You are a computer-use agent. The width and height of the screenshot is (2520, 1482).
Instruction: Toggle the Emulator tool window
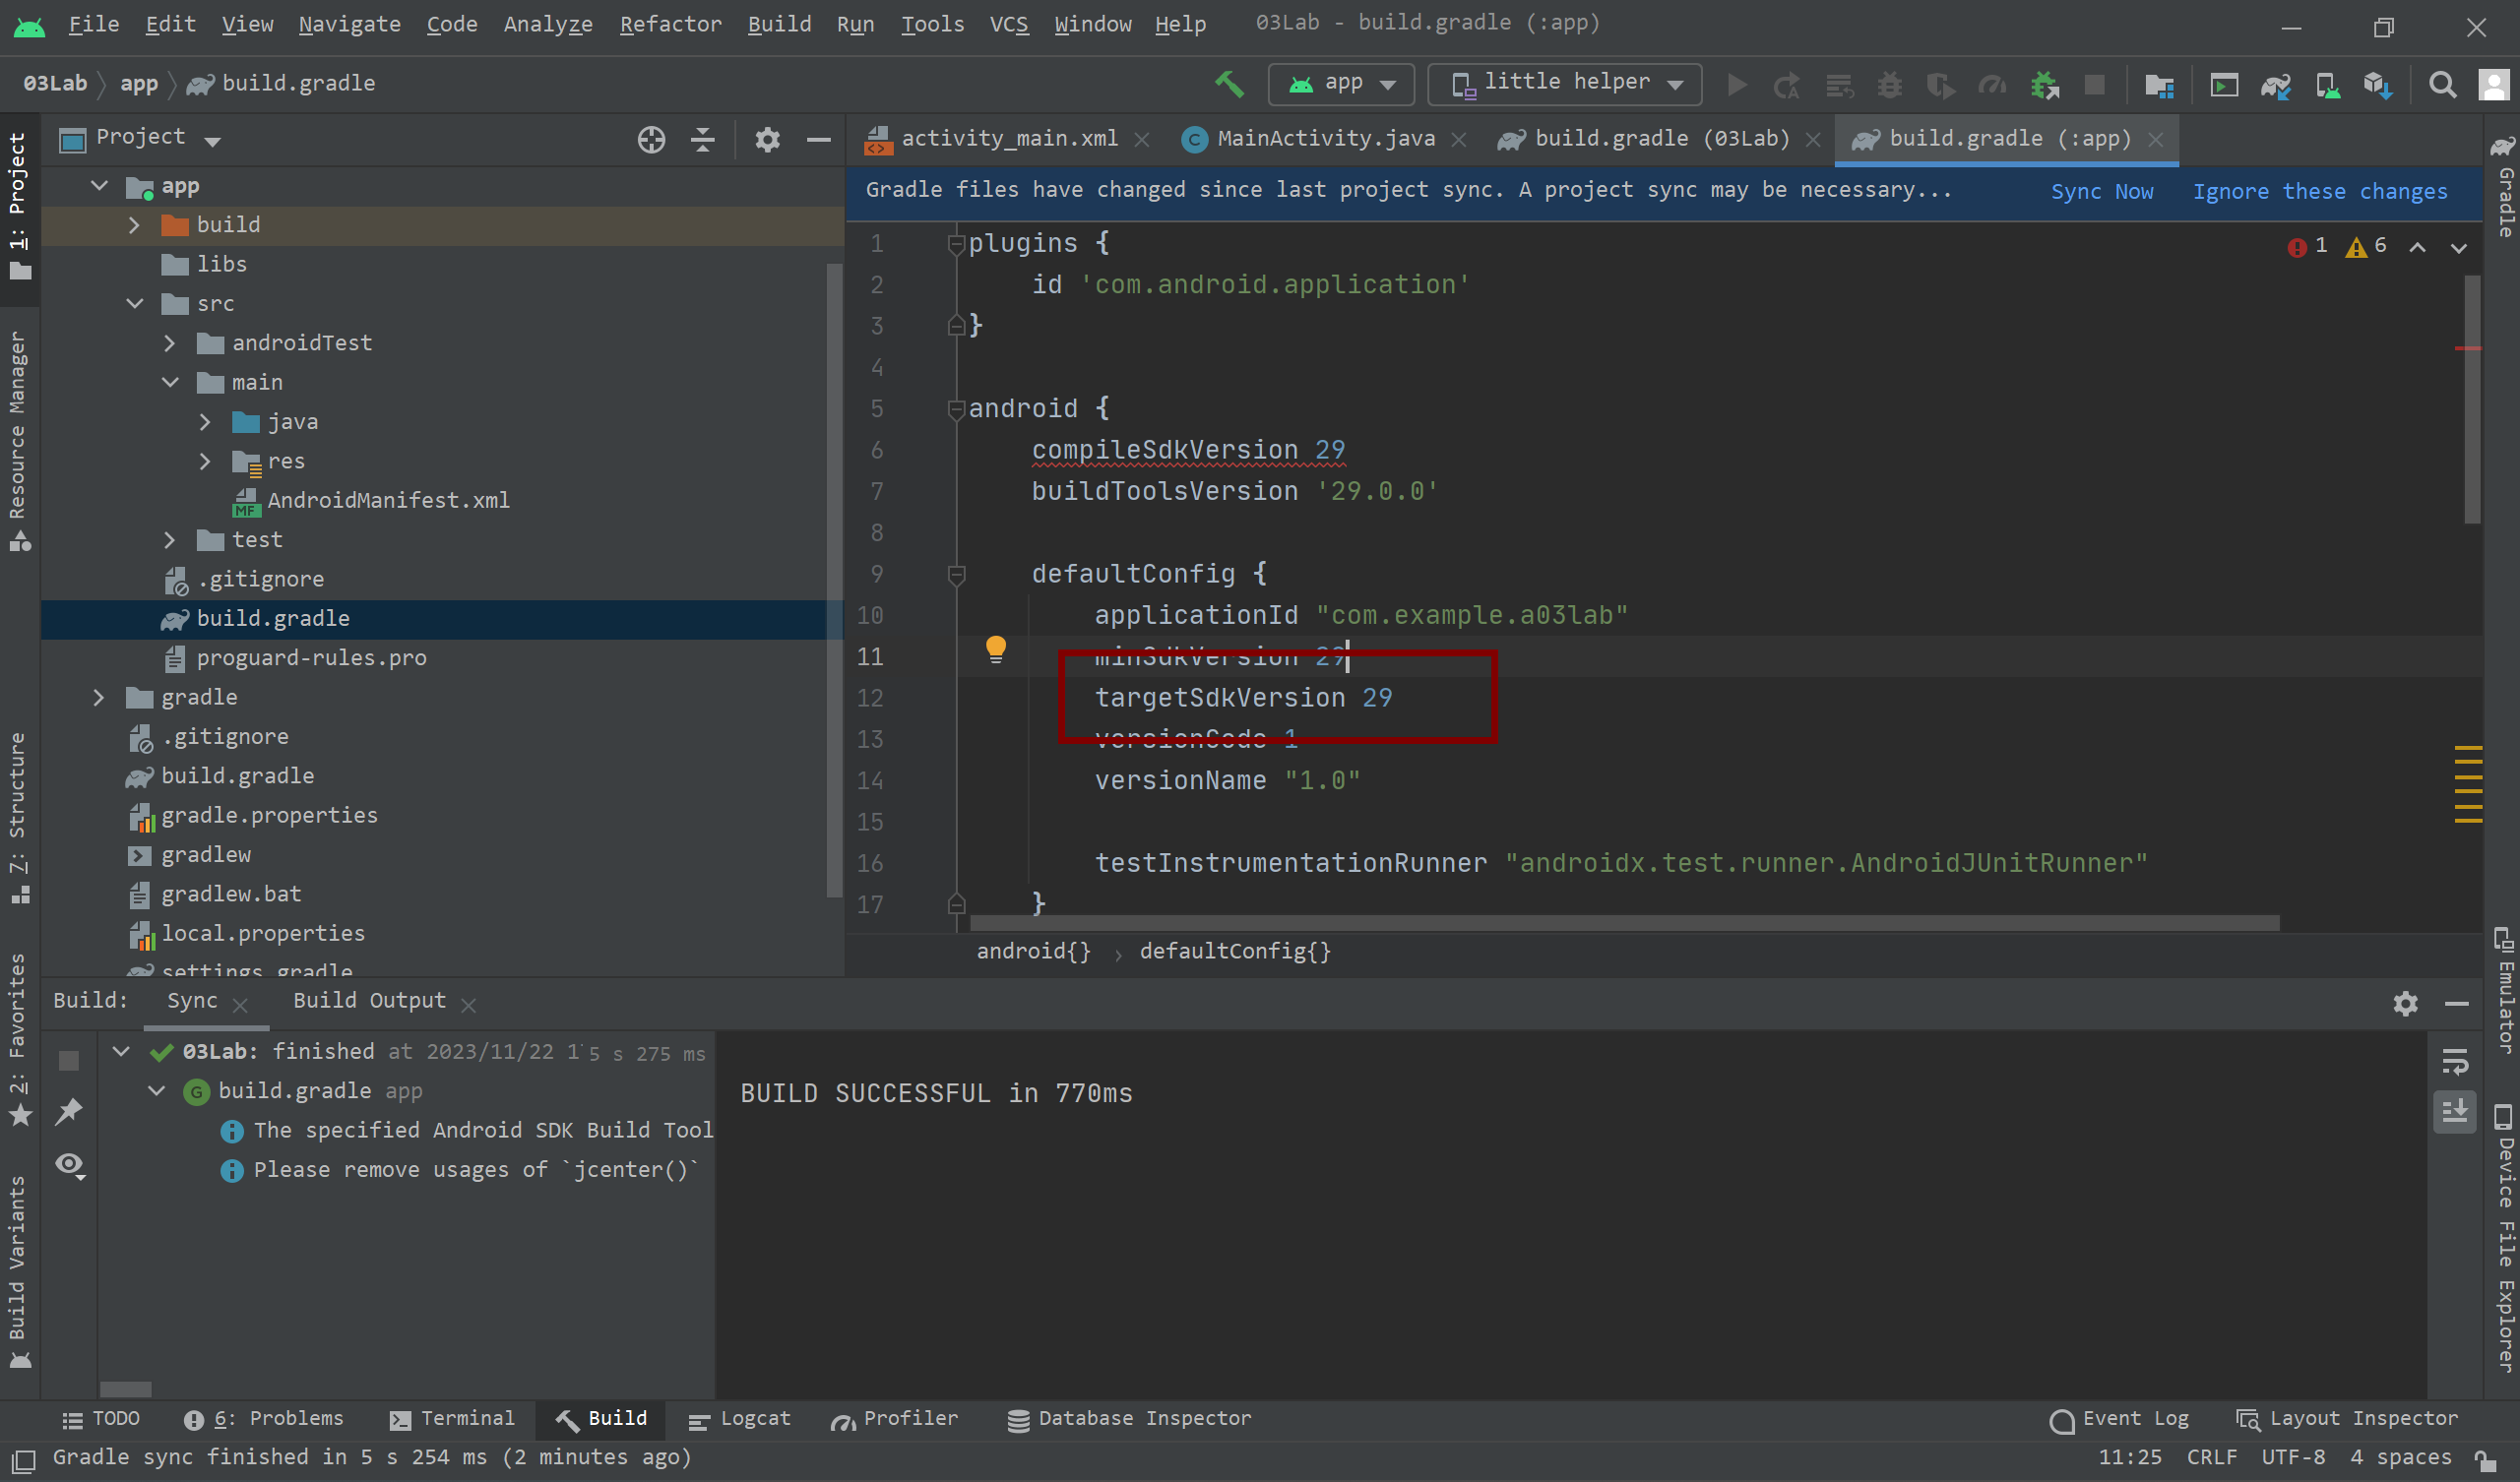tap(2503, 990)
